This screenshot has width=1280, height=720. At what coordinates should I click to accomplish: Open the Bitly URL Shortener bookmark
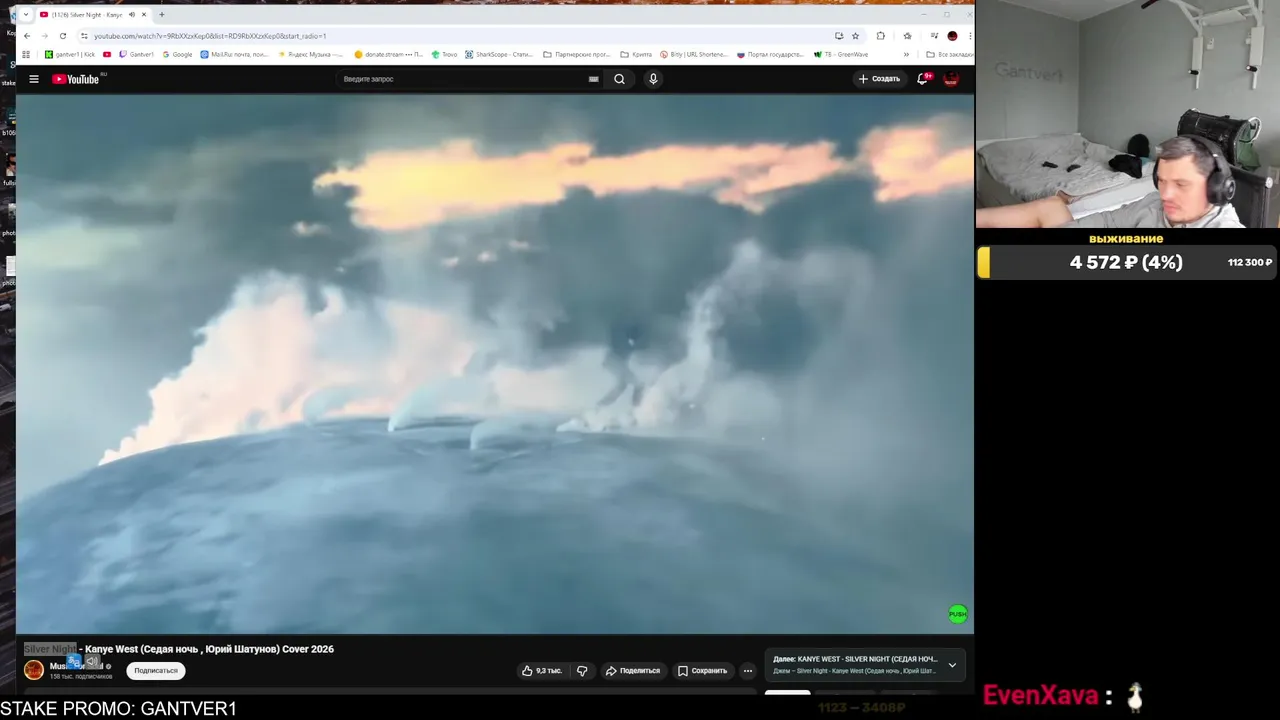(x=694, y=55)
